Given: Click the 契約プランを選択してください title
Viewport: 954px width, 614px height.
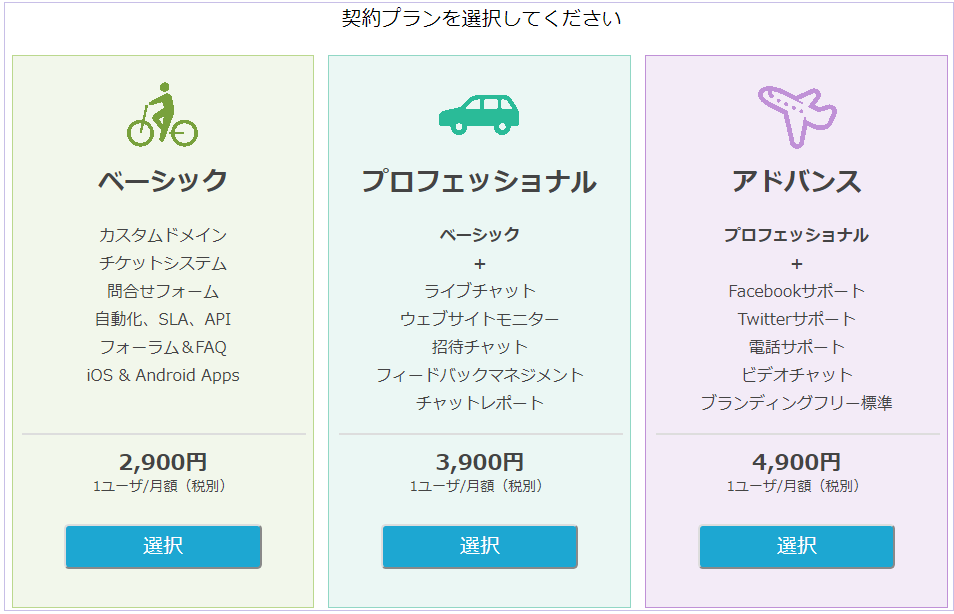Looking at the screenshot, I should click(x=481, y=18).
